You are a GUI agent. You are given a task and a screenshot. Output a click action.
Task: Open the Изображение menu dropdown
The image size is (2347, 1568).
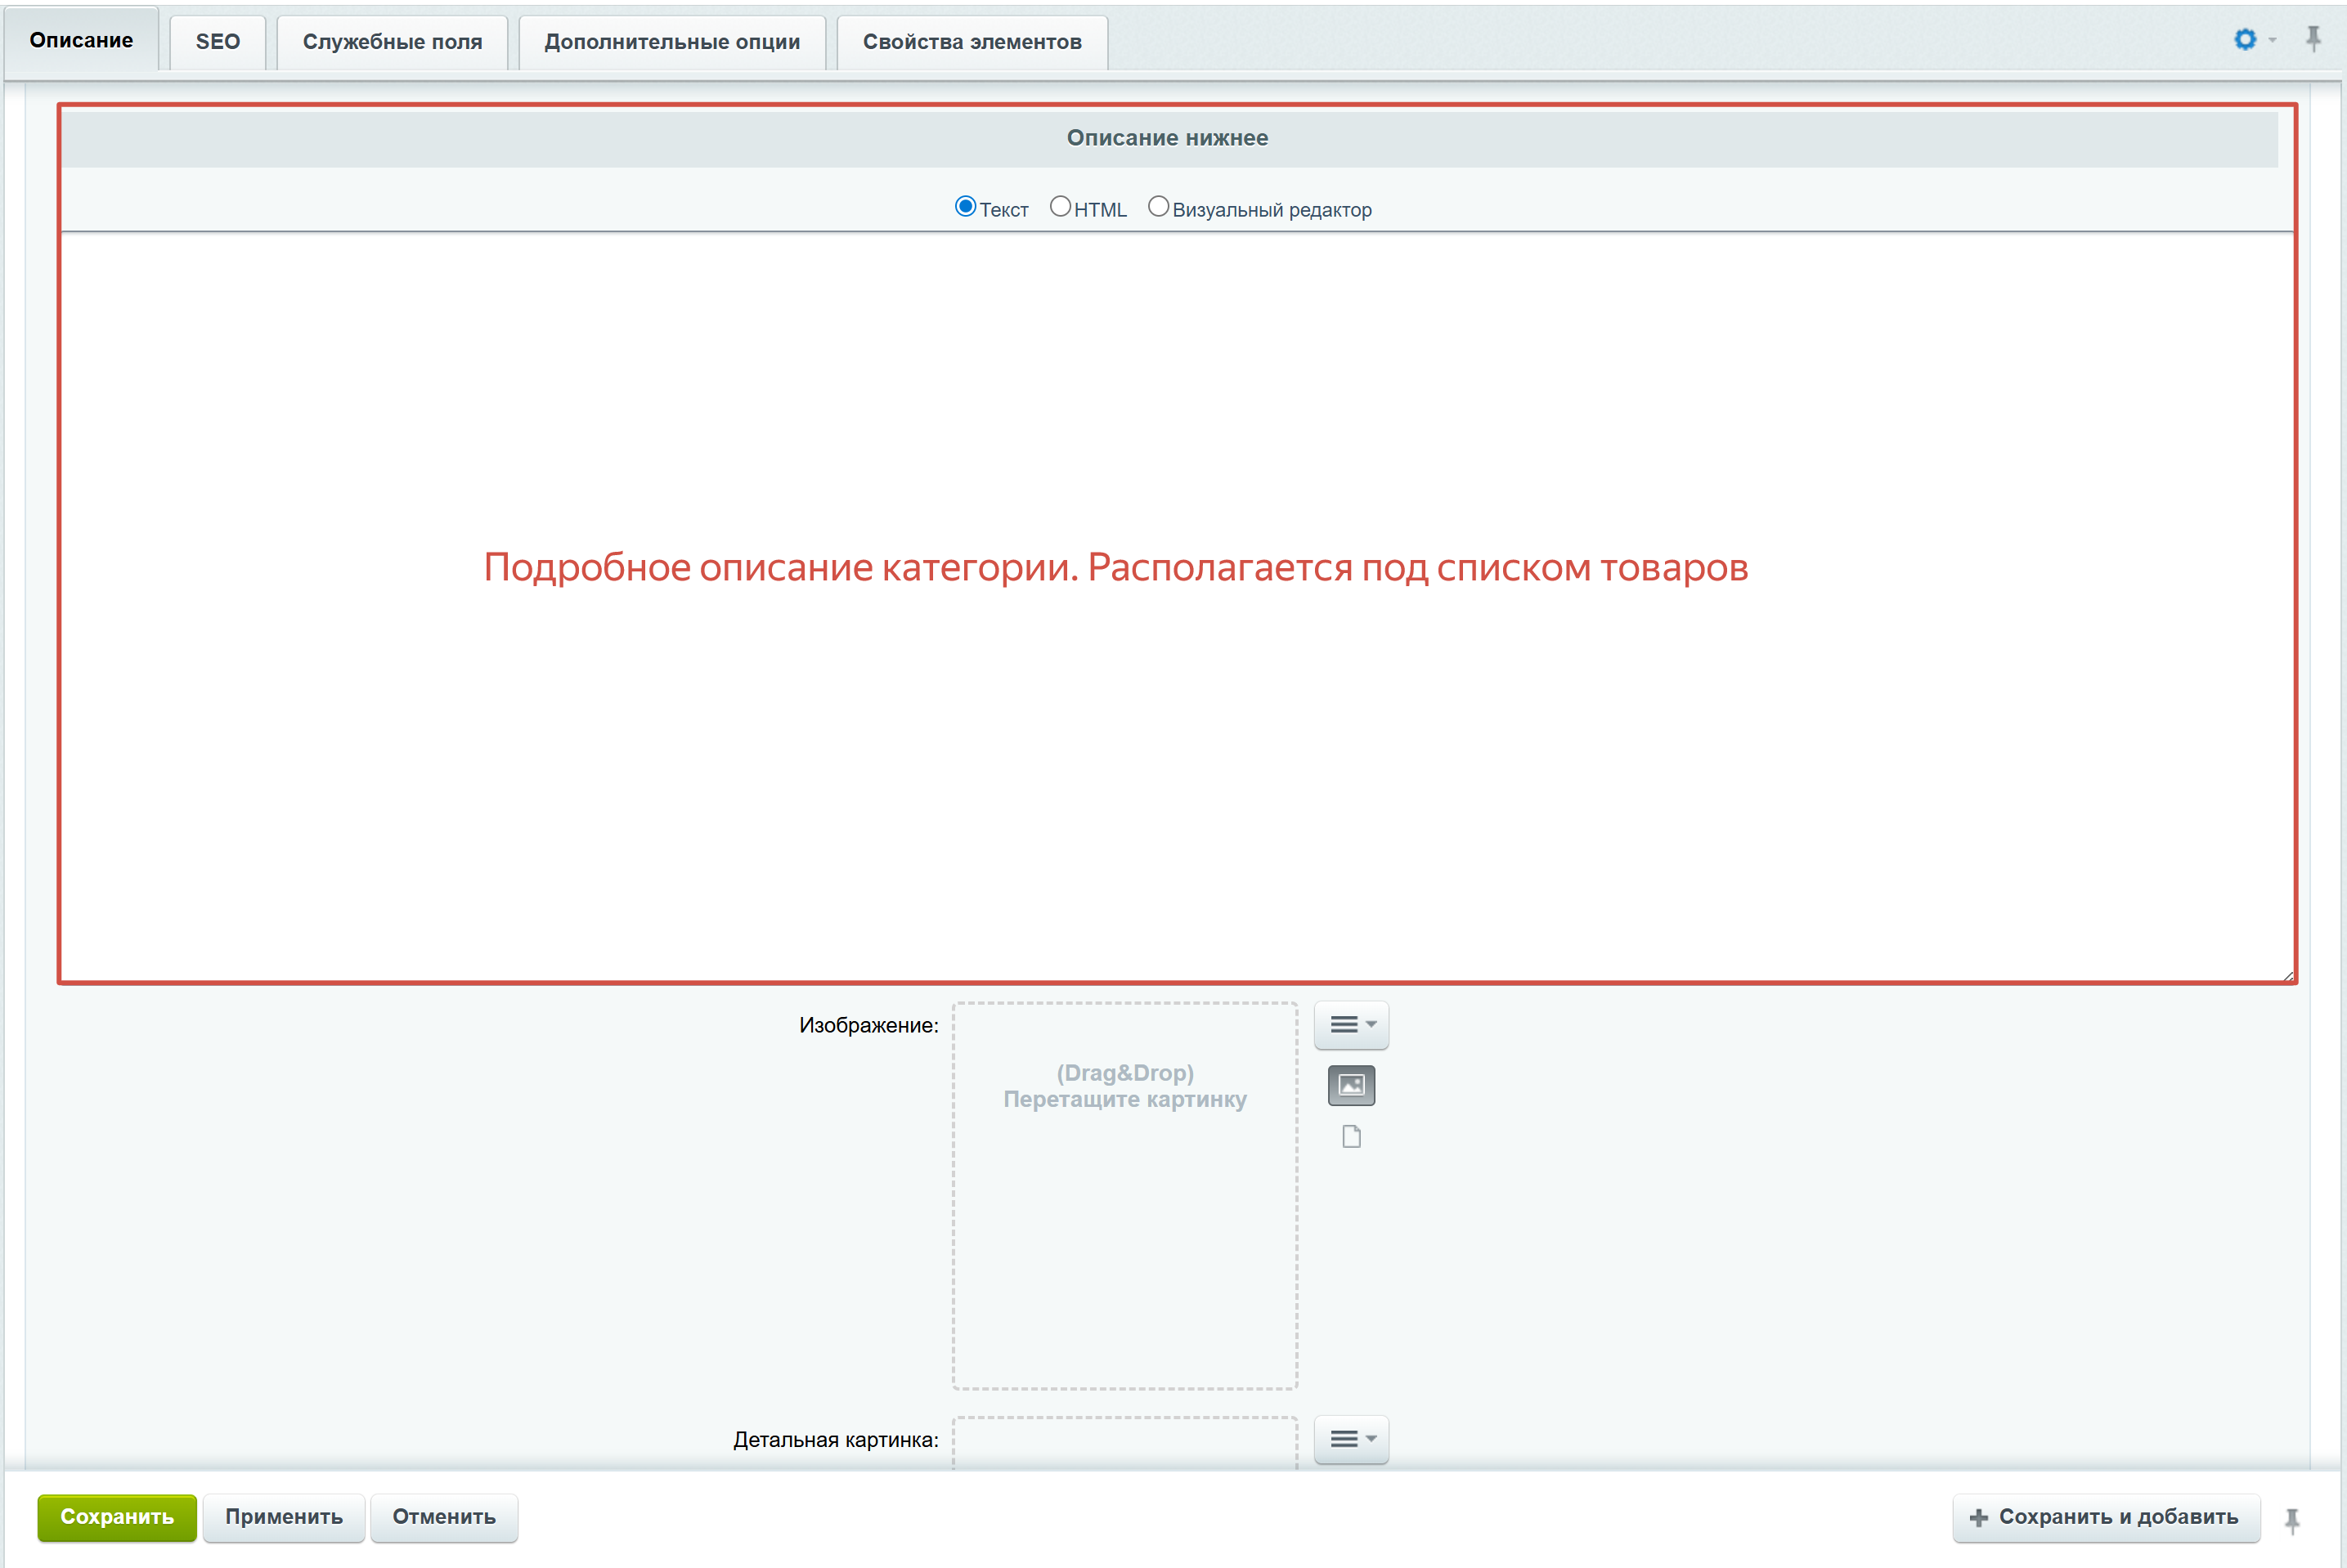[x=1351, y=1025]
